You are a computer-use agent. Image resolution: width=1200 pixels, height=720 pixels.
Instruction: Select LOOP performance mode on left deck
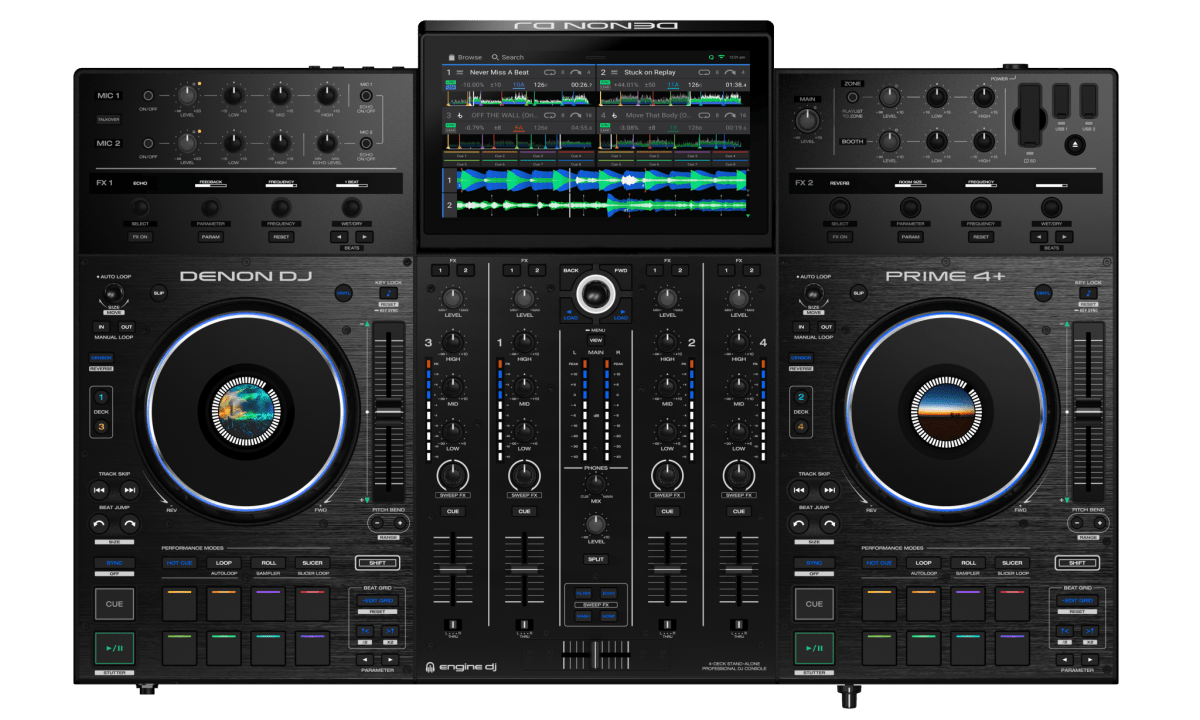click(224, 563)
